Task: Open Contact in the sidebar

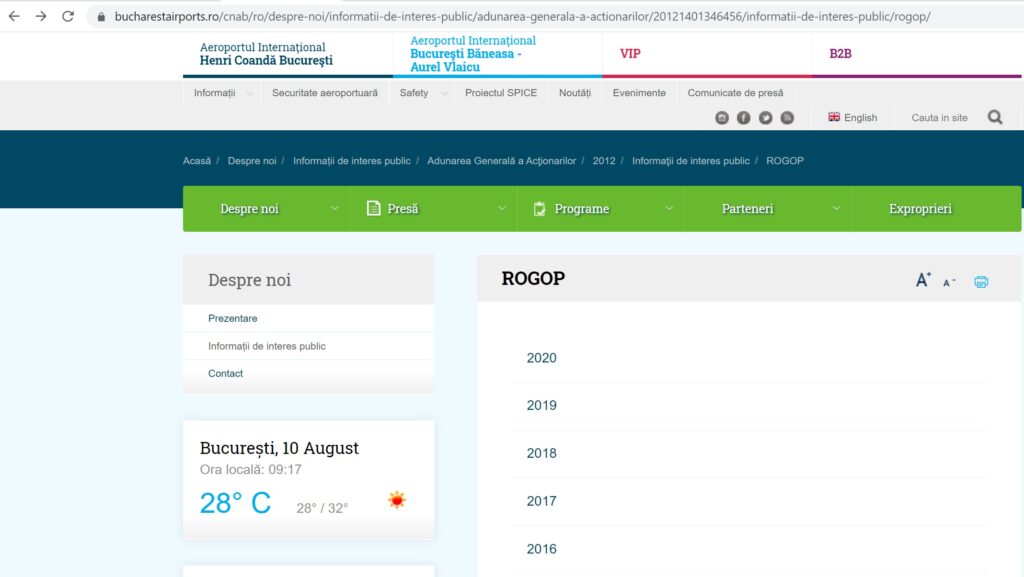Action: pyautogui.click(x=225, y=373)
